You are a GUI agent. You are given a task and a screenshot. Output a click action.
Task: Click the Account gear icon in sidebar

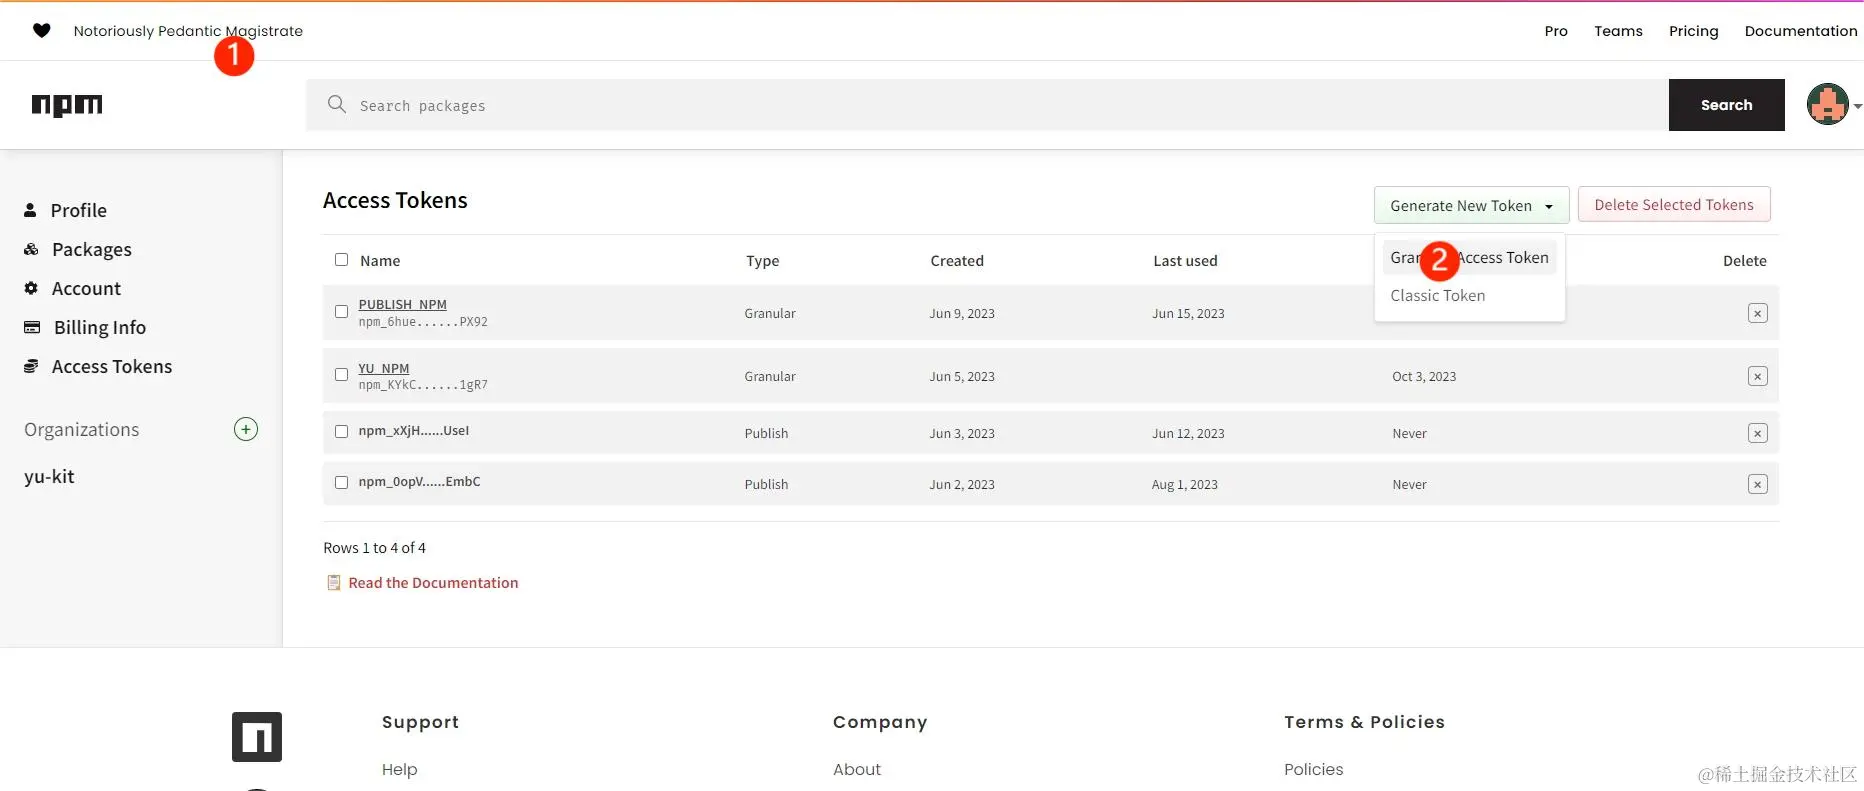(x=31, y=288)
